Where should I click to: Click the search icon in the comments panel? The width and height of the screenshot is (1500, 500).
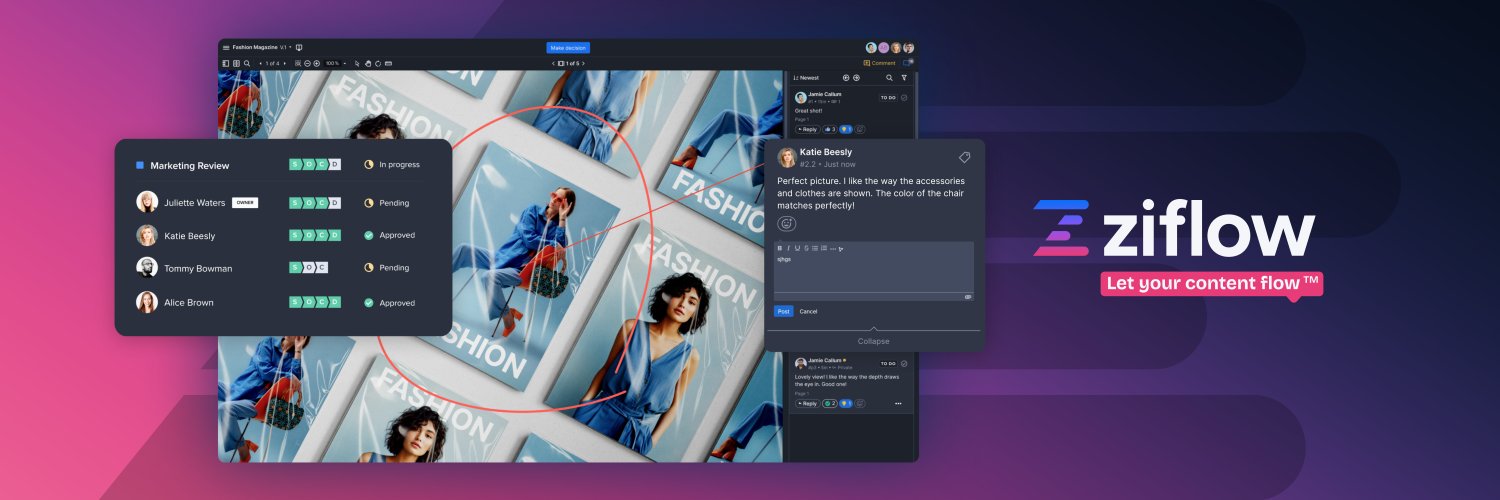tap(889, 78)
